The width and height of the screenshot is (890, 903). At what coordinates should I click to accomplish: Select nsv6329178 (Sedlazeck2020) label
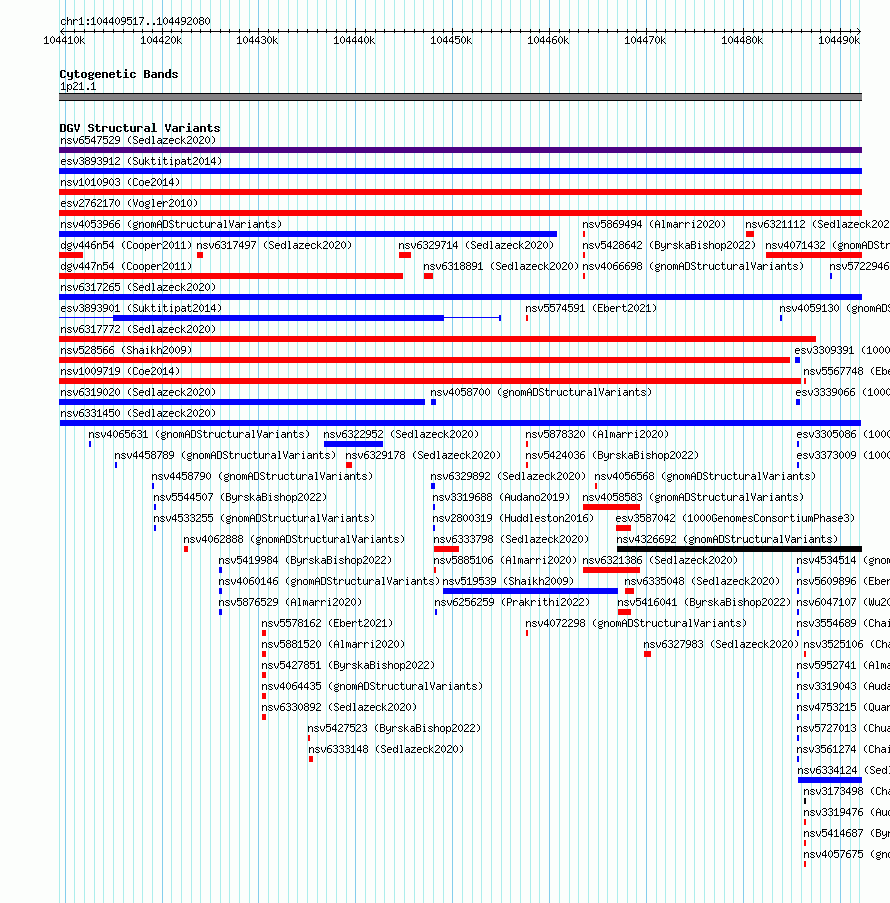pyautogui.click(x=423, y=456)
